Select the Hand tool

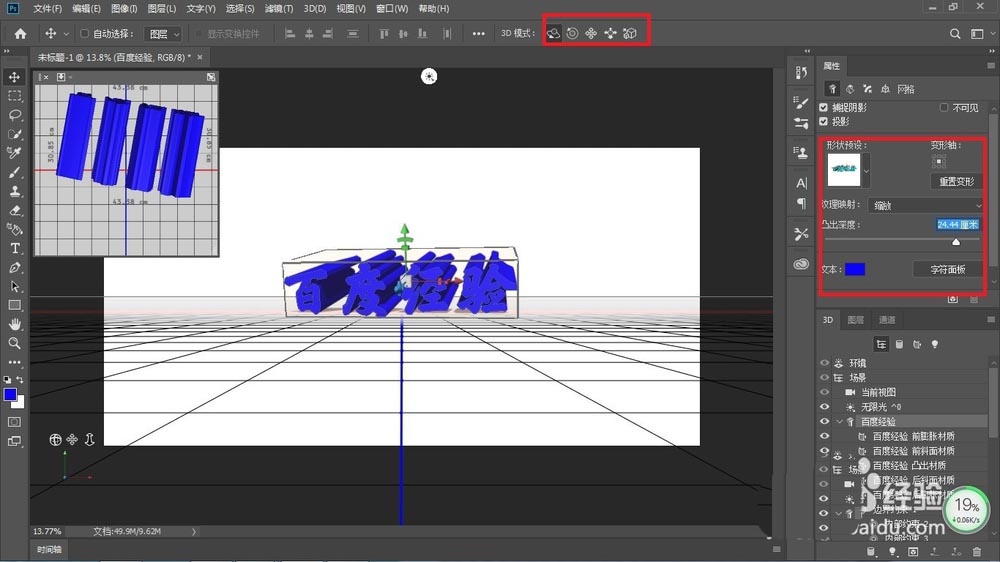coord(14,324)
